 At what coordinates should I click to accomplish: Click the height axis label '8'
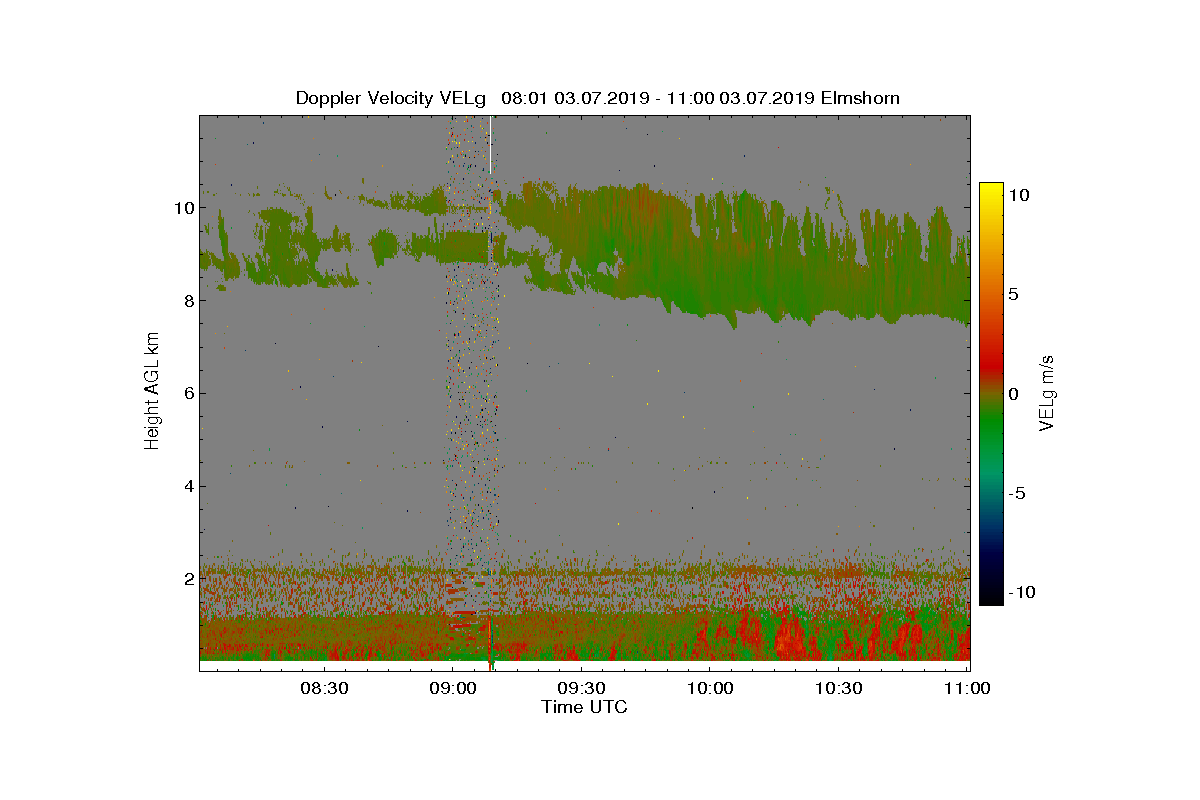188,301
